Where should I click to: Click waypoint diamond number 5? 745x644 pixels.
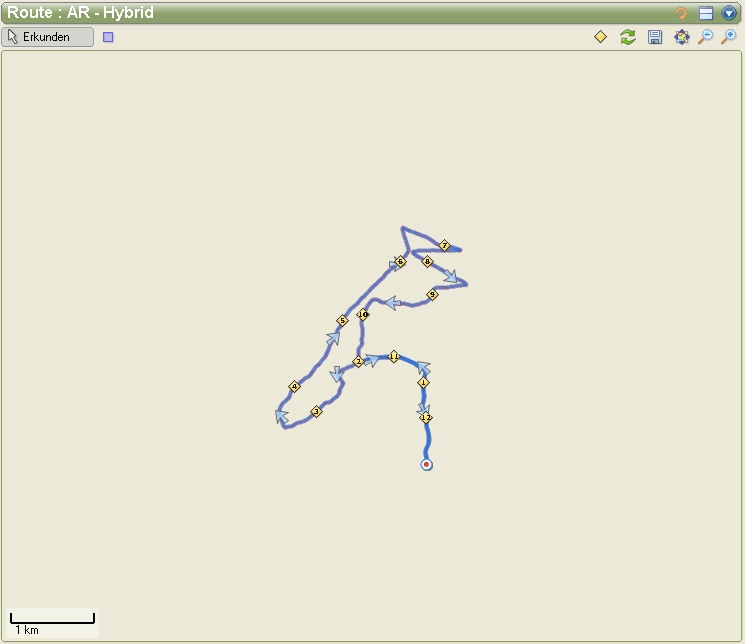342,321
